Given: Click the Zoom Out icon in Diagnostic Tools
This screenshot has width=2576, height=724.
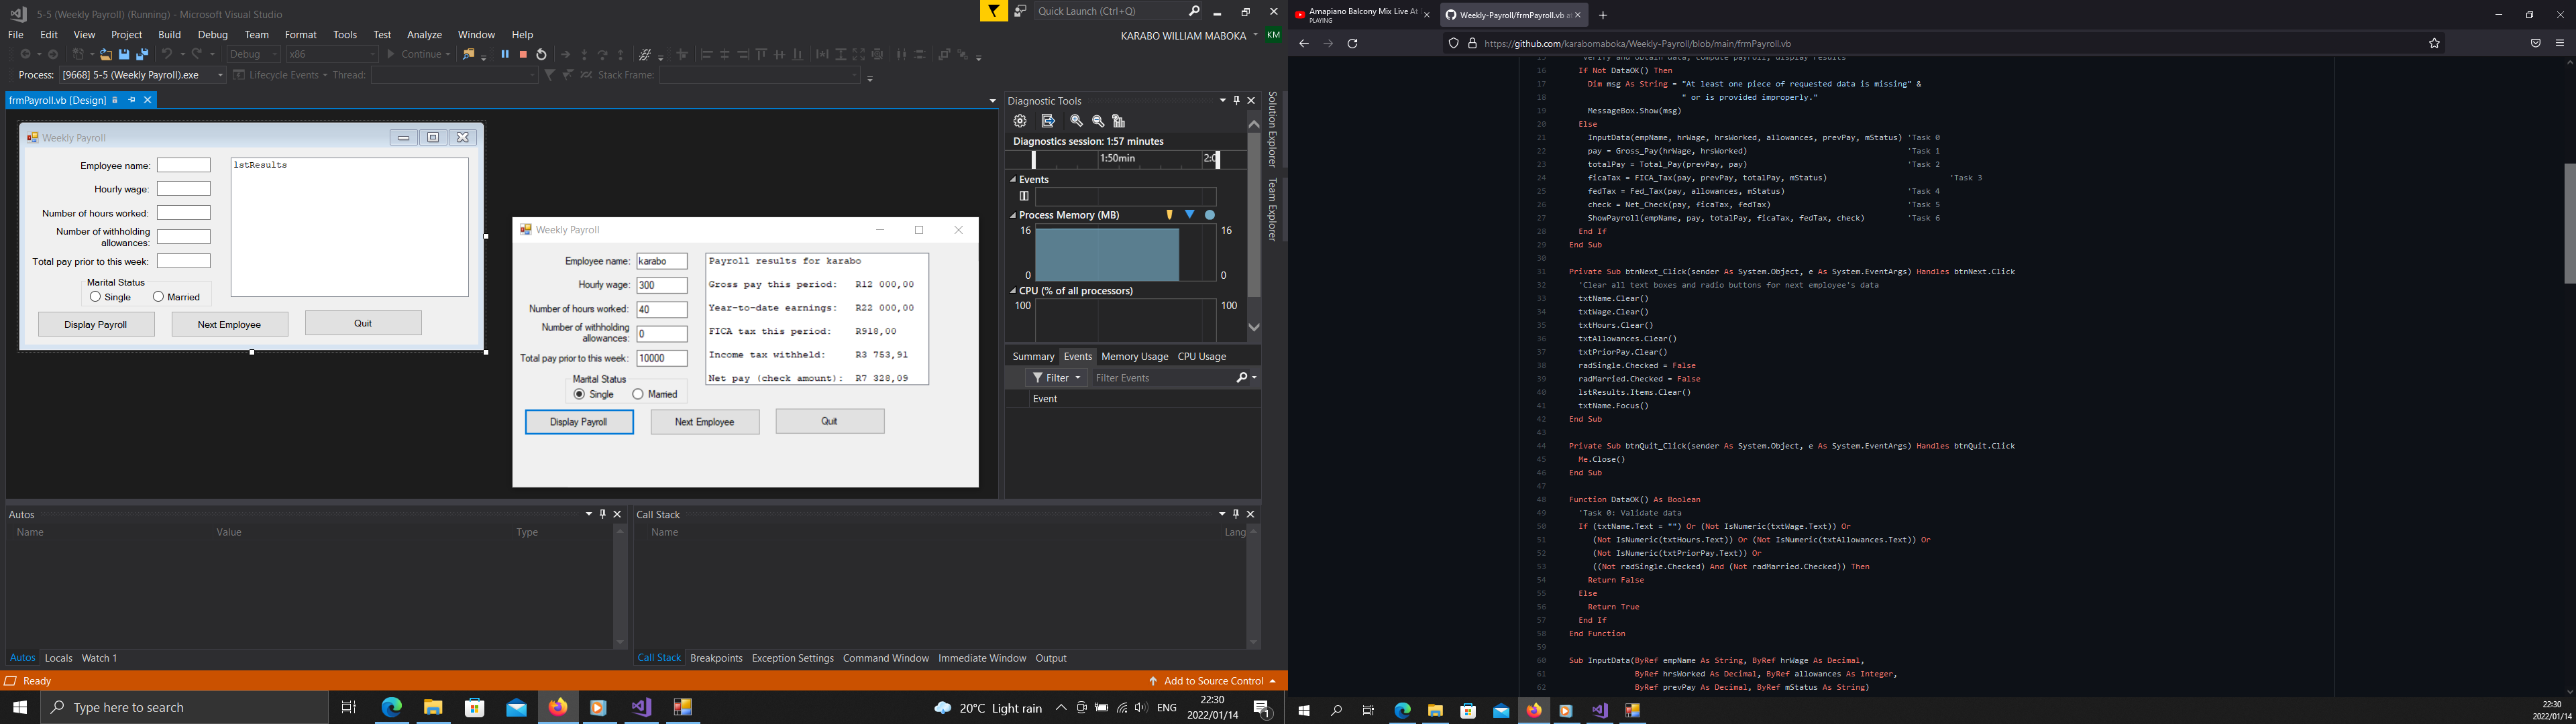Looking at the screenshot, I should tap(1098, 121).
